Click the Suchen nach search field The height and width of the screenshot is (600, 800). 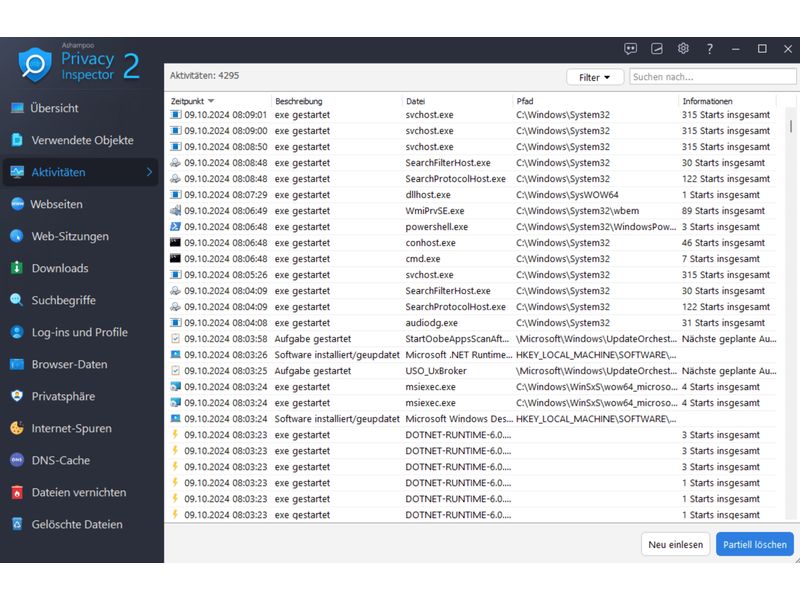712,77
